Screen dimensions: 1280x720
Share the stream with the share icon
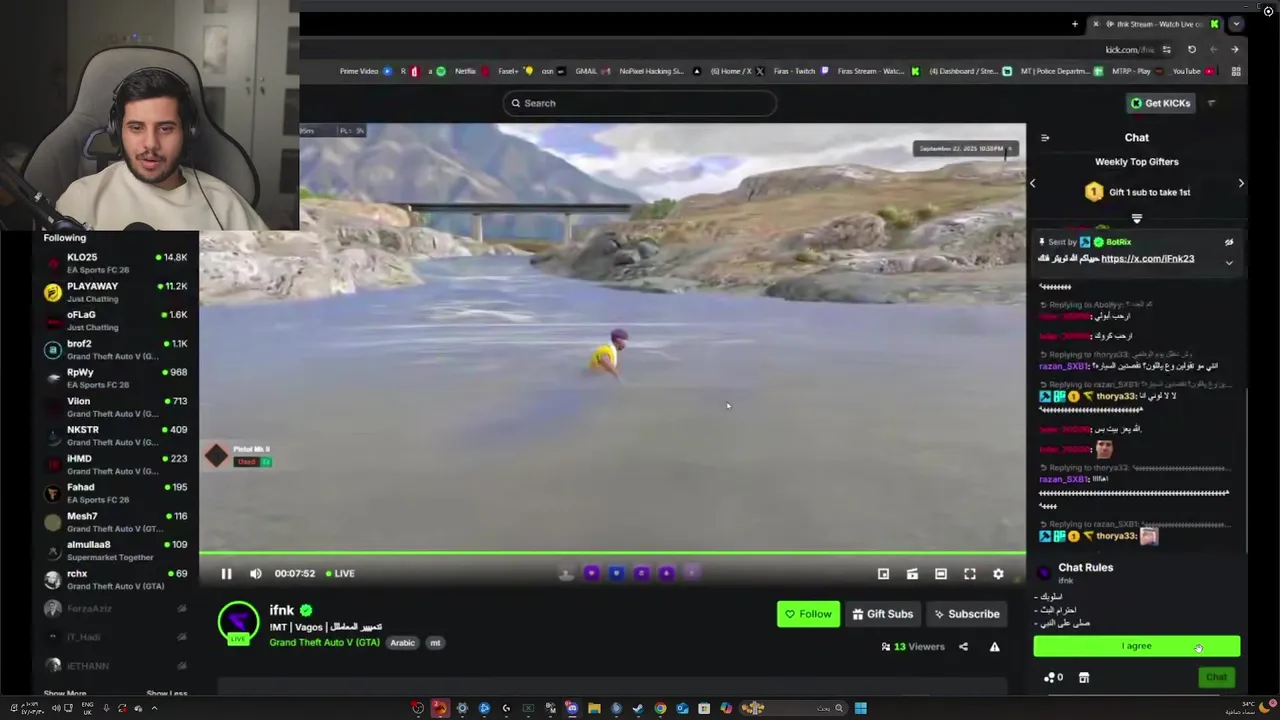click(963, 647)
